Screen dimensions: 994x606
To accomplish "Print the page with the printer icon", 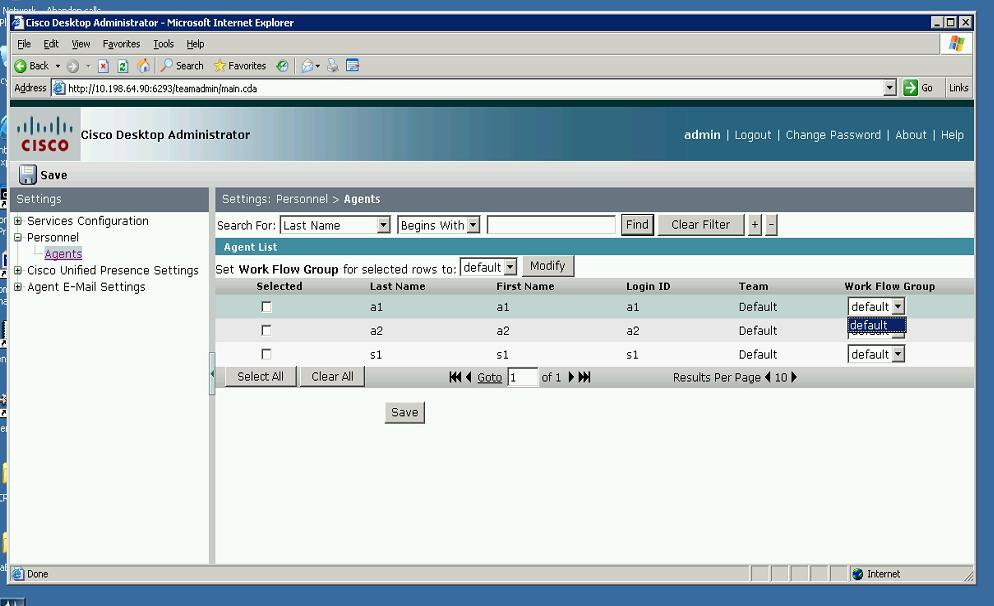I will (x=332, y=66).
